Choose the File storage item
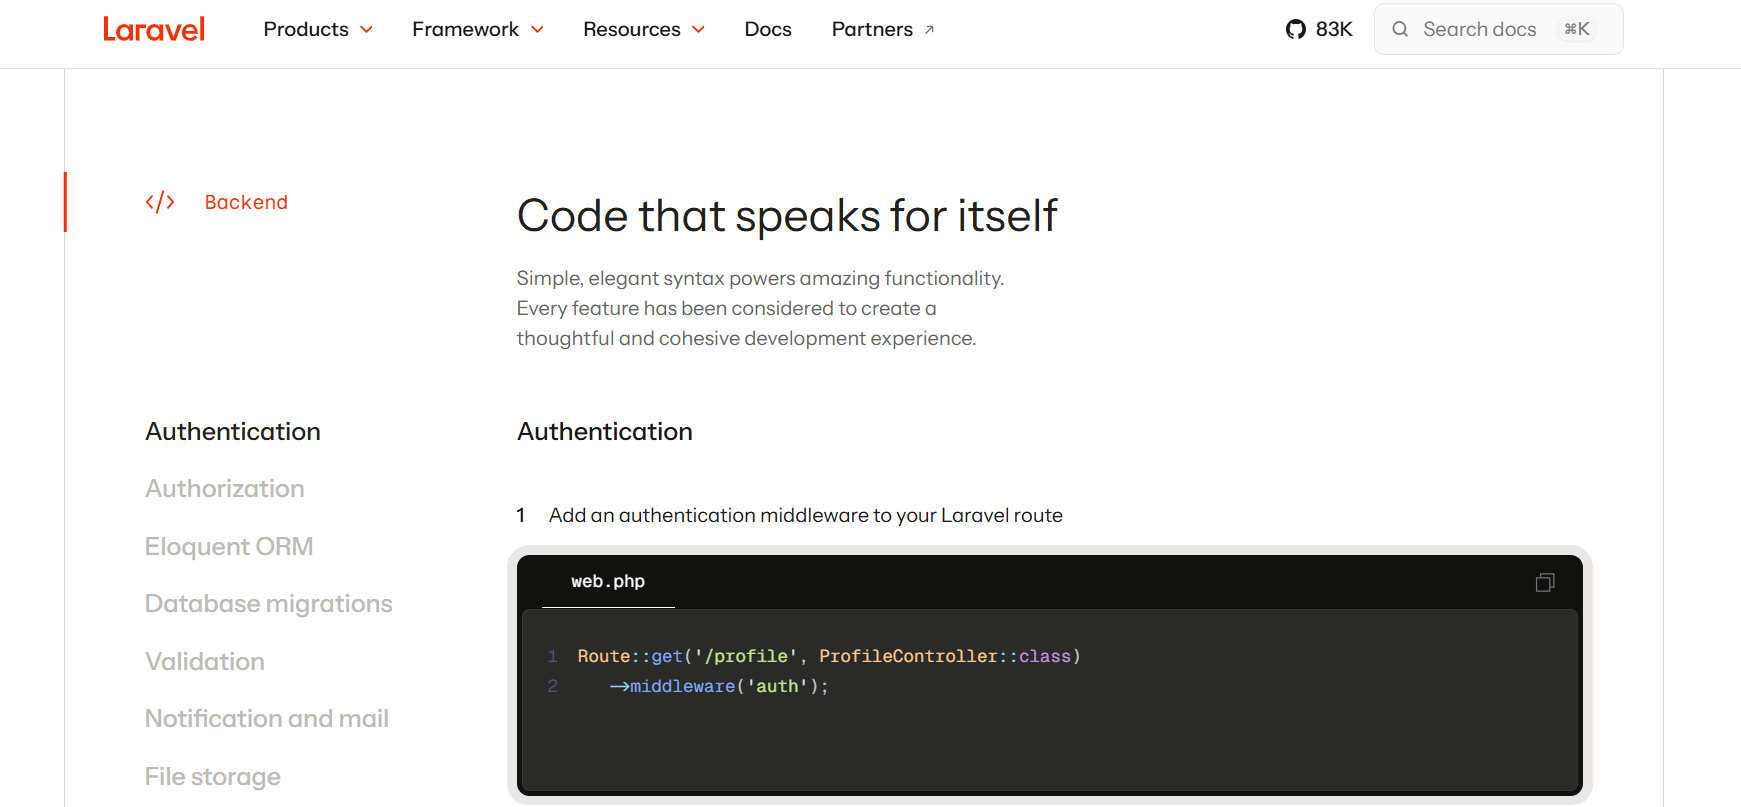Viewport: 1741px width, 807px height. (x=212, y=776)
